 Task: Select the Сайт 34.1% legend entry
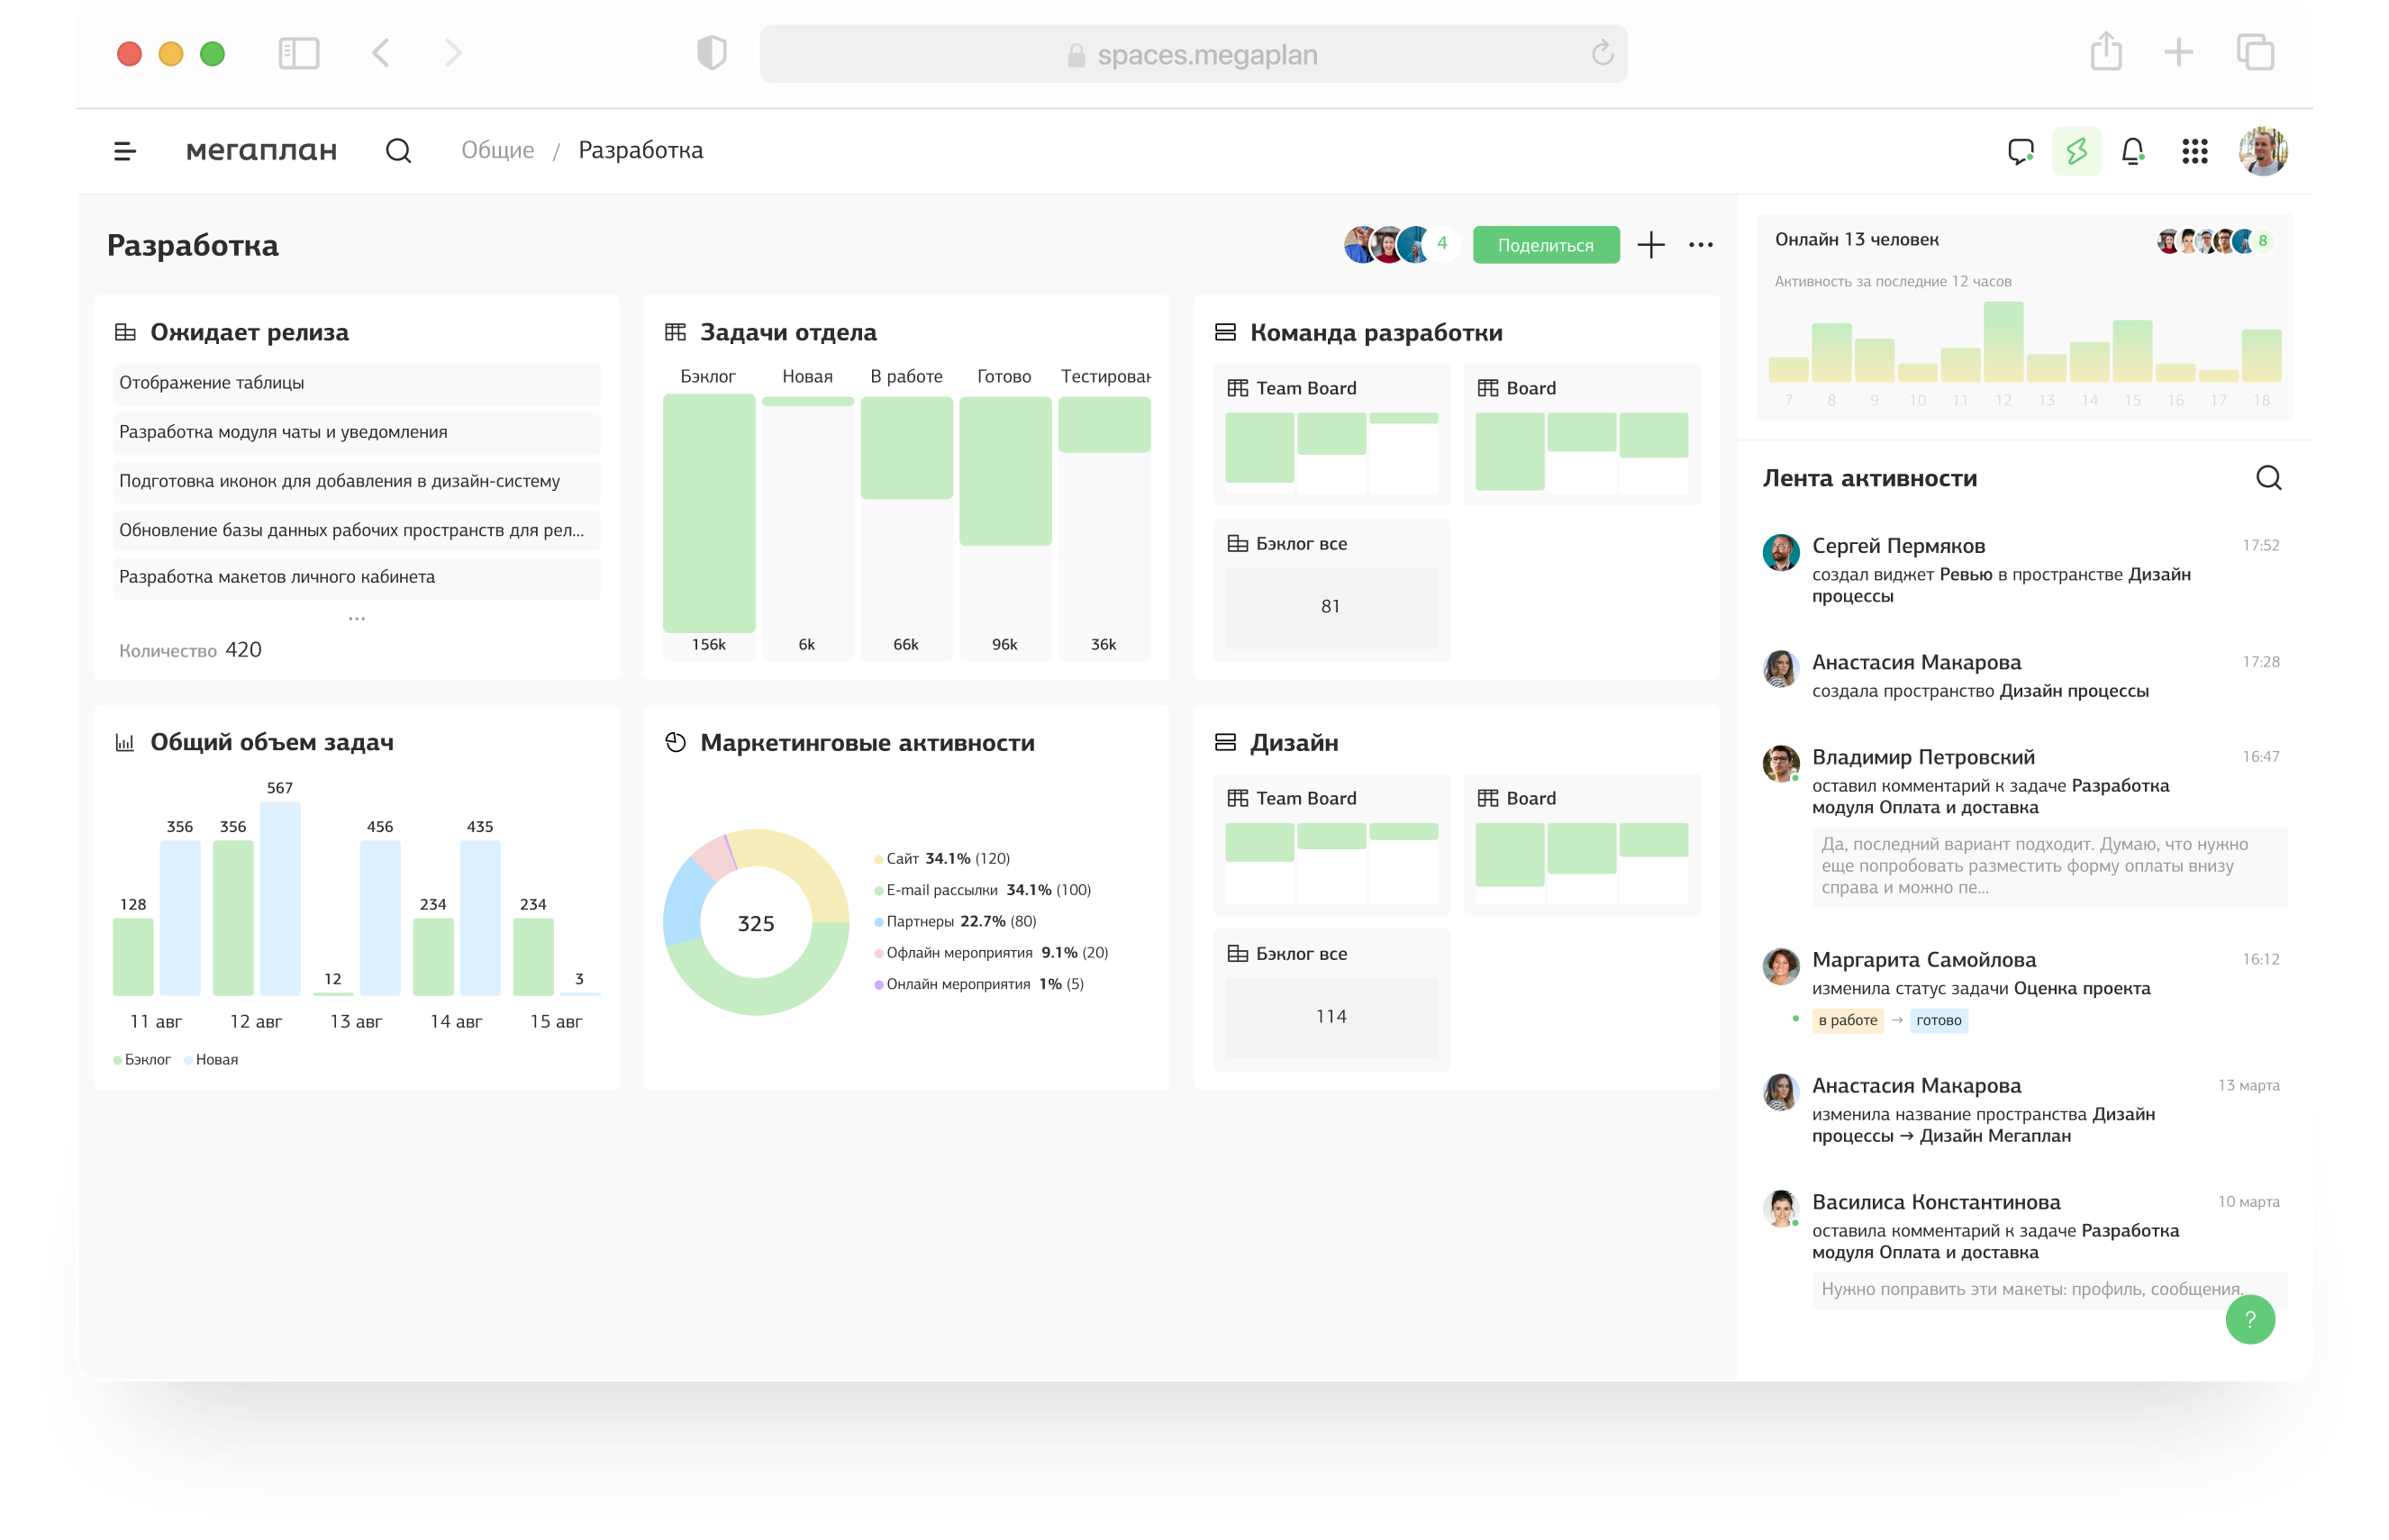coord(942,859)
